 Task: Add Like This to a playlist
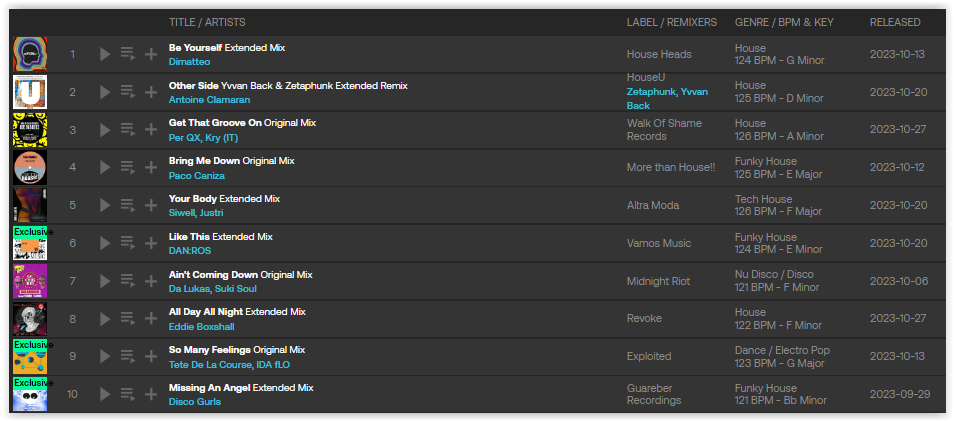pos(151,243)
